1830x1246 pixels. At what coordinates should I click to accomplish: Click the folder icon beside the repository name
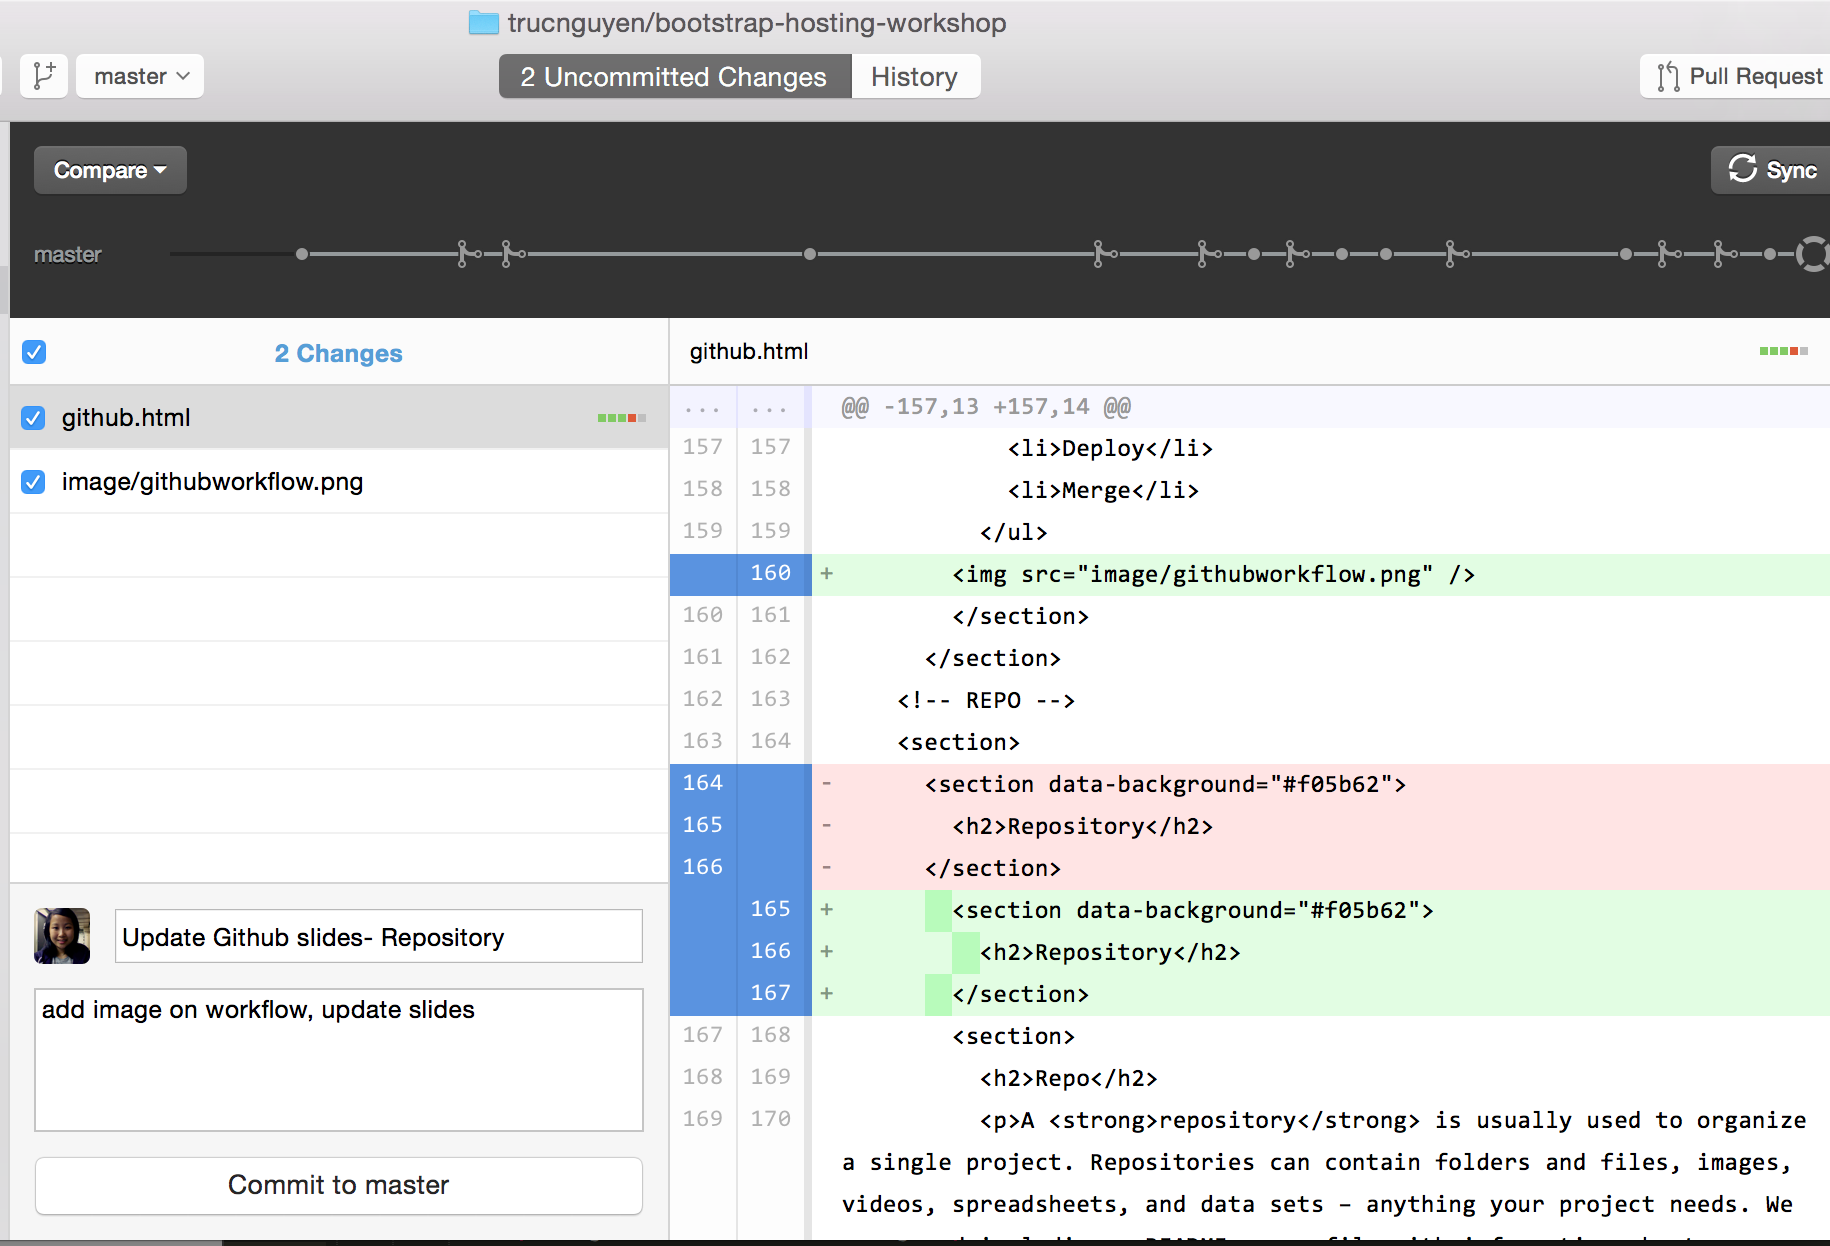coord(484,22)
